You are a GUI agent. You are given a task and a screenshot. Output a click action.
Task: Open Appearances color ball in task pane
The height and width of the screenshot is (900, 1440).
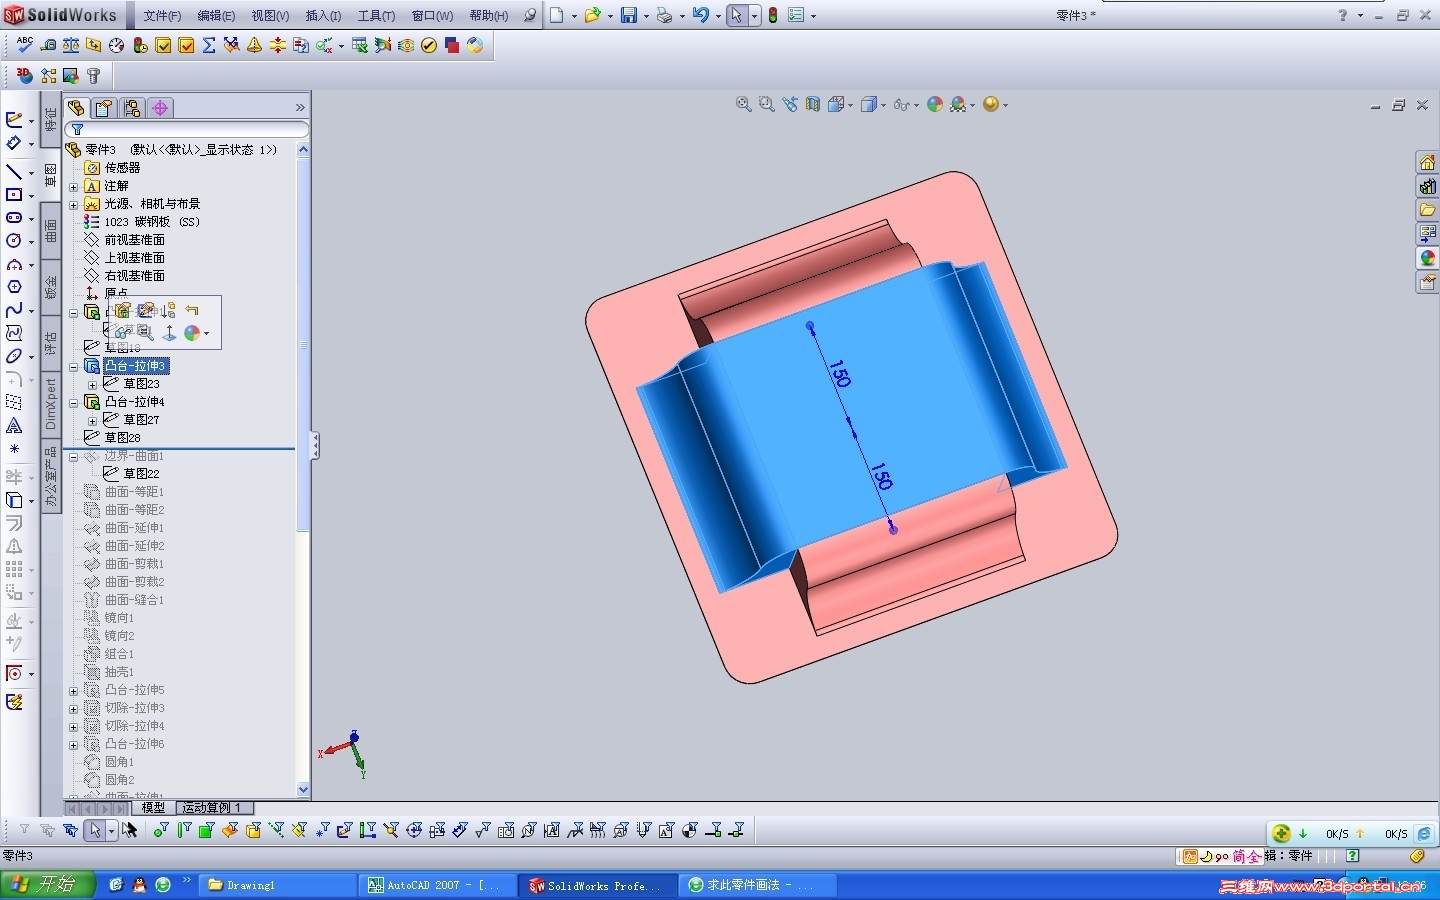pos(1427,258)
